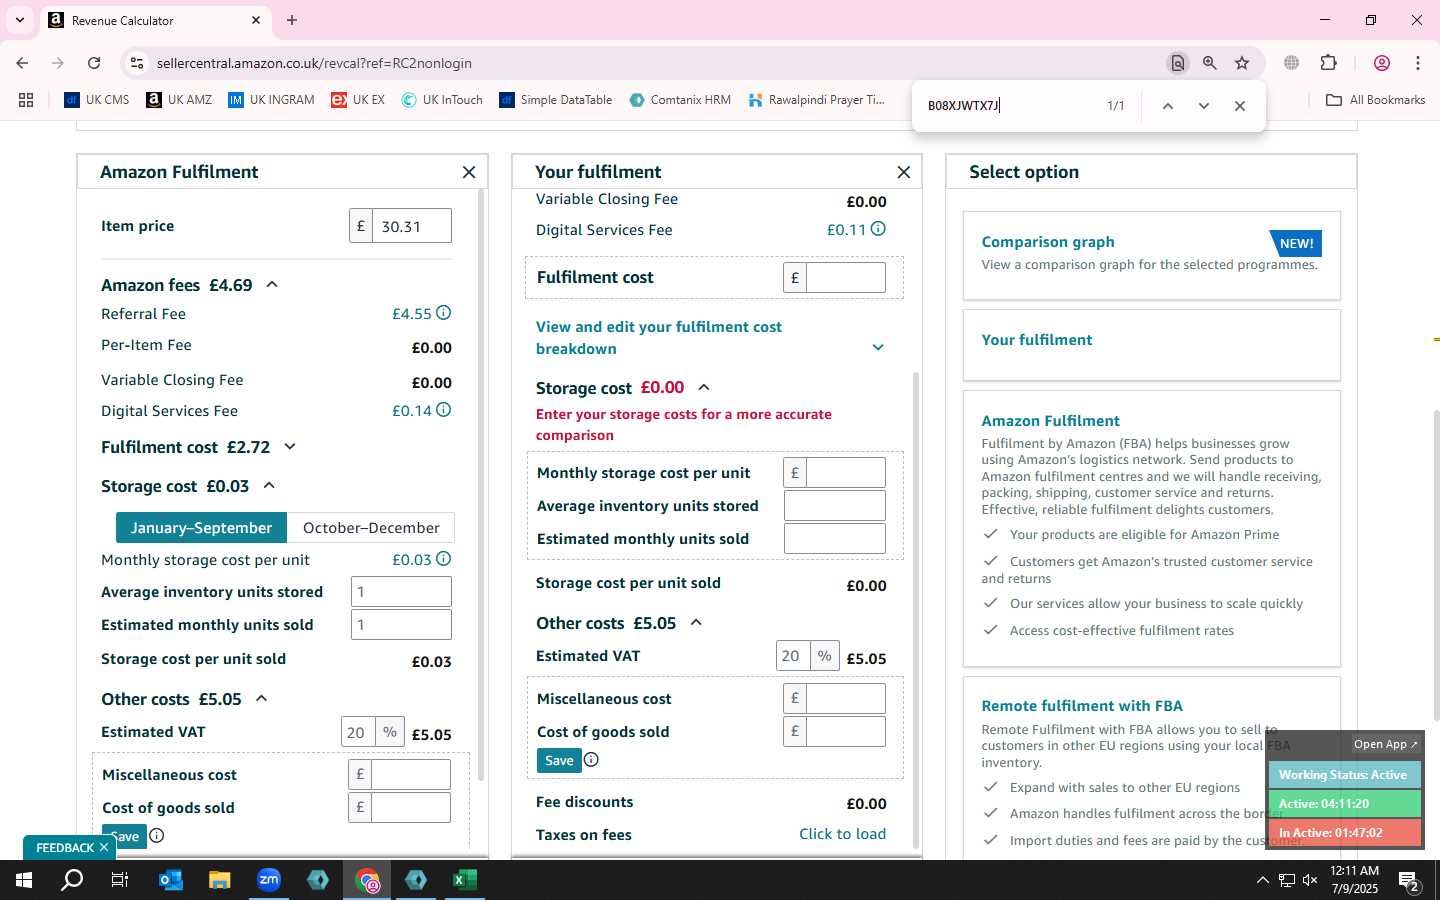Open Chrome three-dot menu
The image size is (1440, 900).
1418,63
